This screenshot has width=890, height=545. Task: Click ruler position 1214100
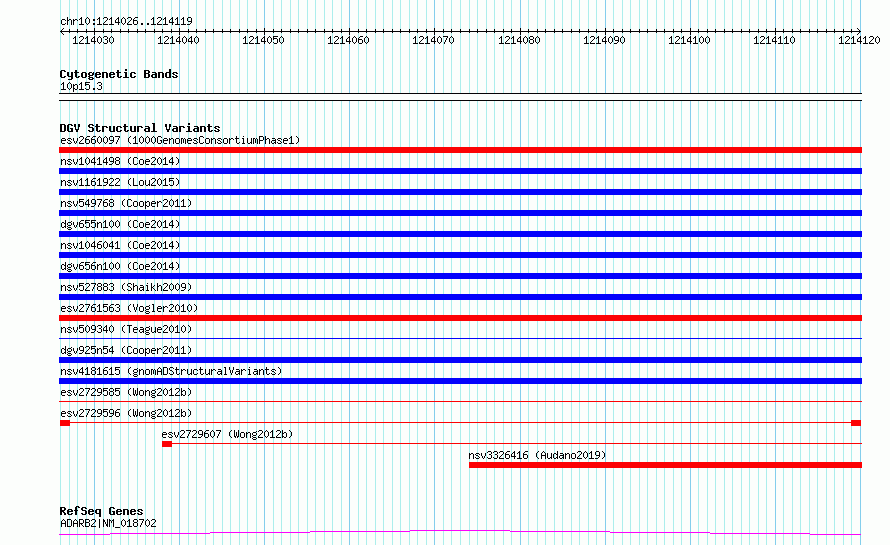pos(690,40)
